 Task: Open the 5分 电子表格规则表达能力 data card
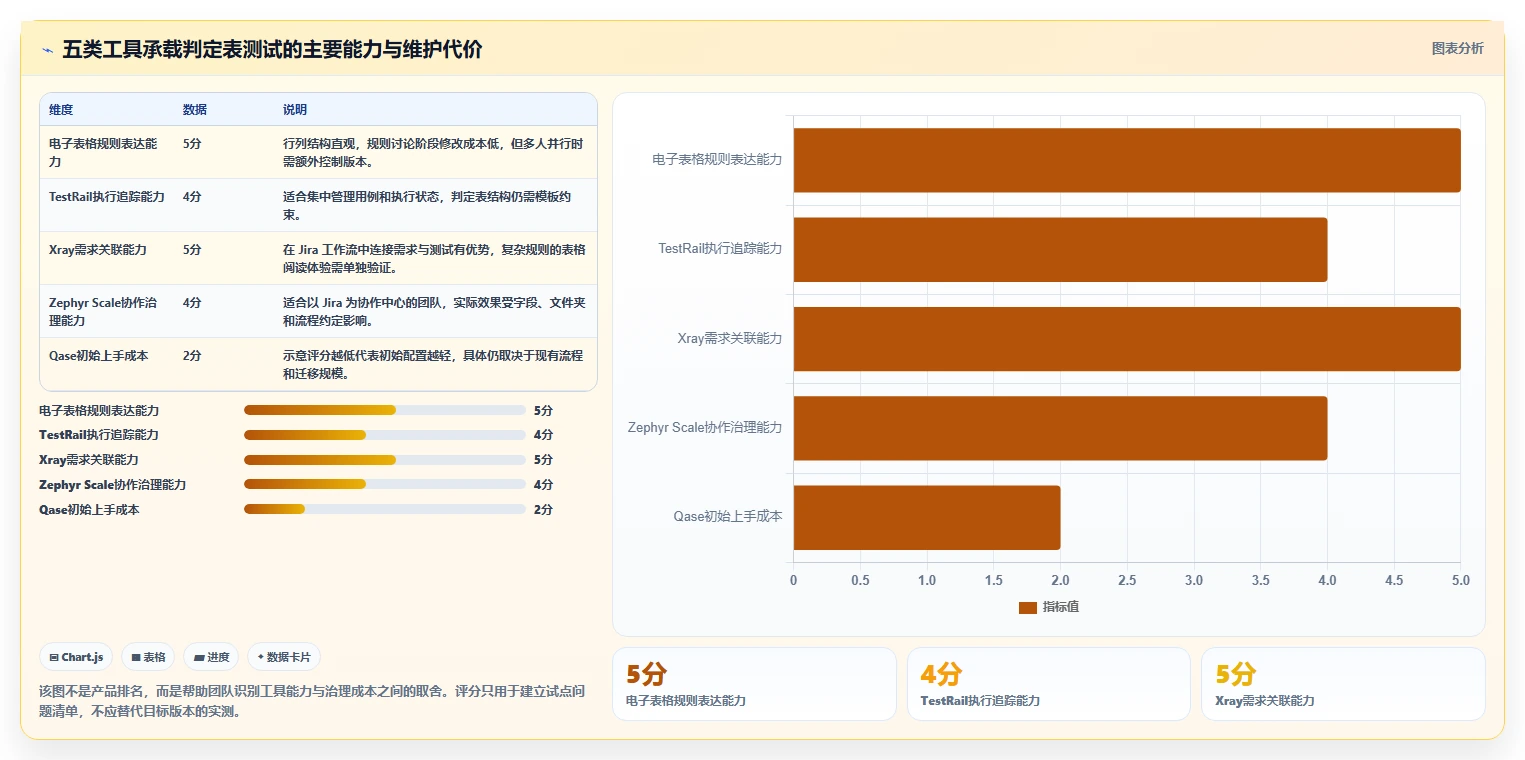pyautogui.click(x=754, y=684)
